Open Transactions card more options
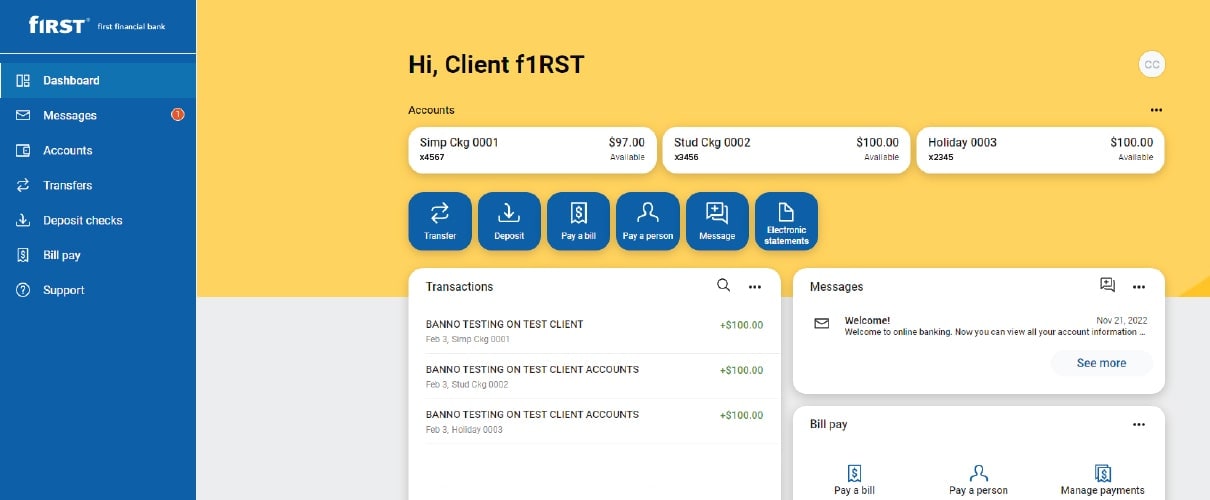The height and width of the screenshot is (500, 1210). (755, 287)
